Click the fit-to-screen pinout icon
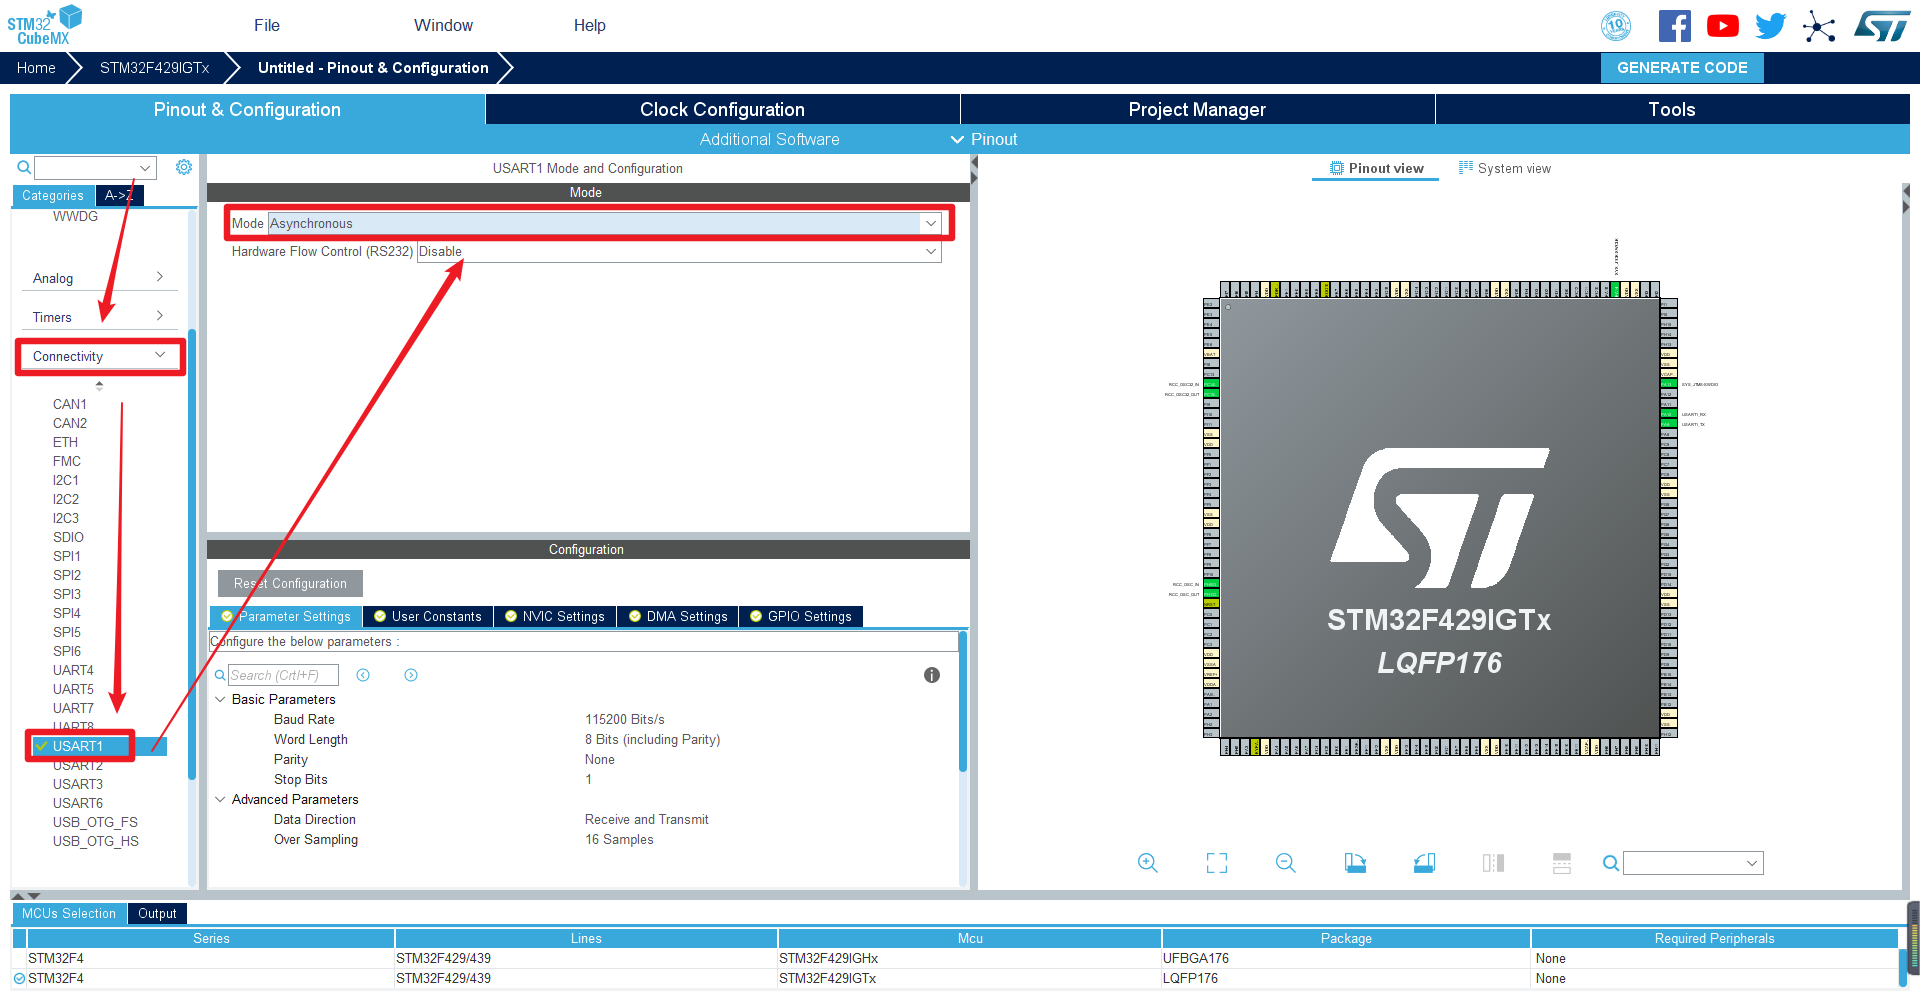 1216,863
